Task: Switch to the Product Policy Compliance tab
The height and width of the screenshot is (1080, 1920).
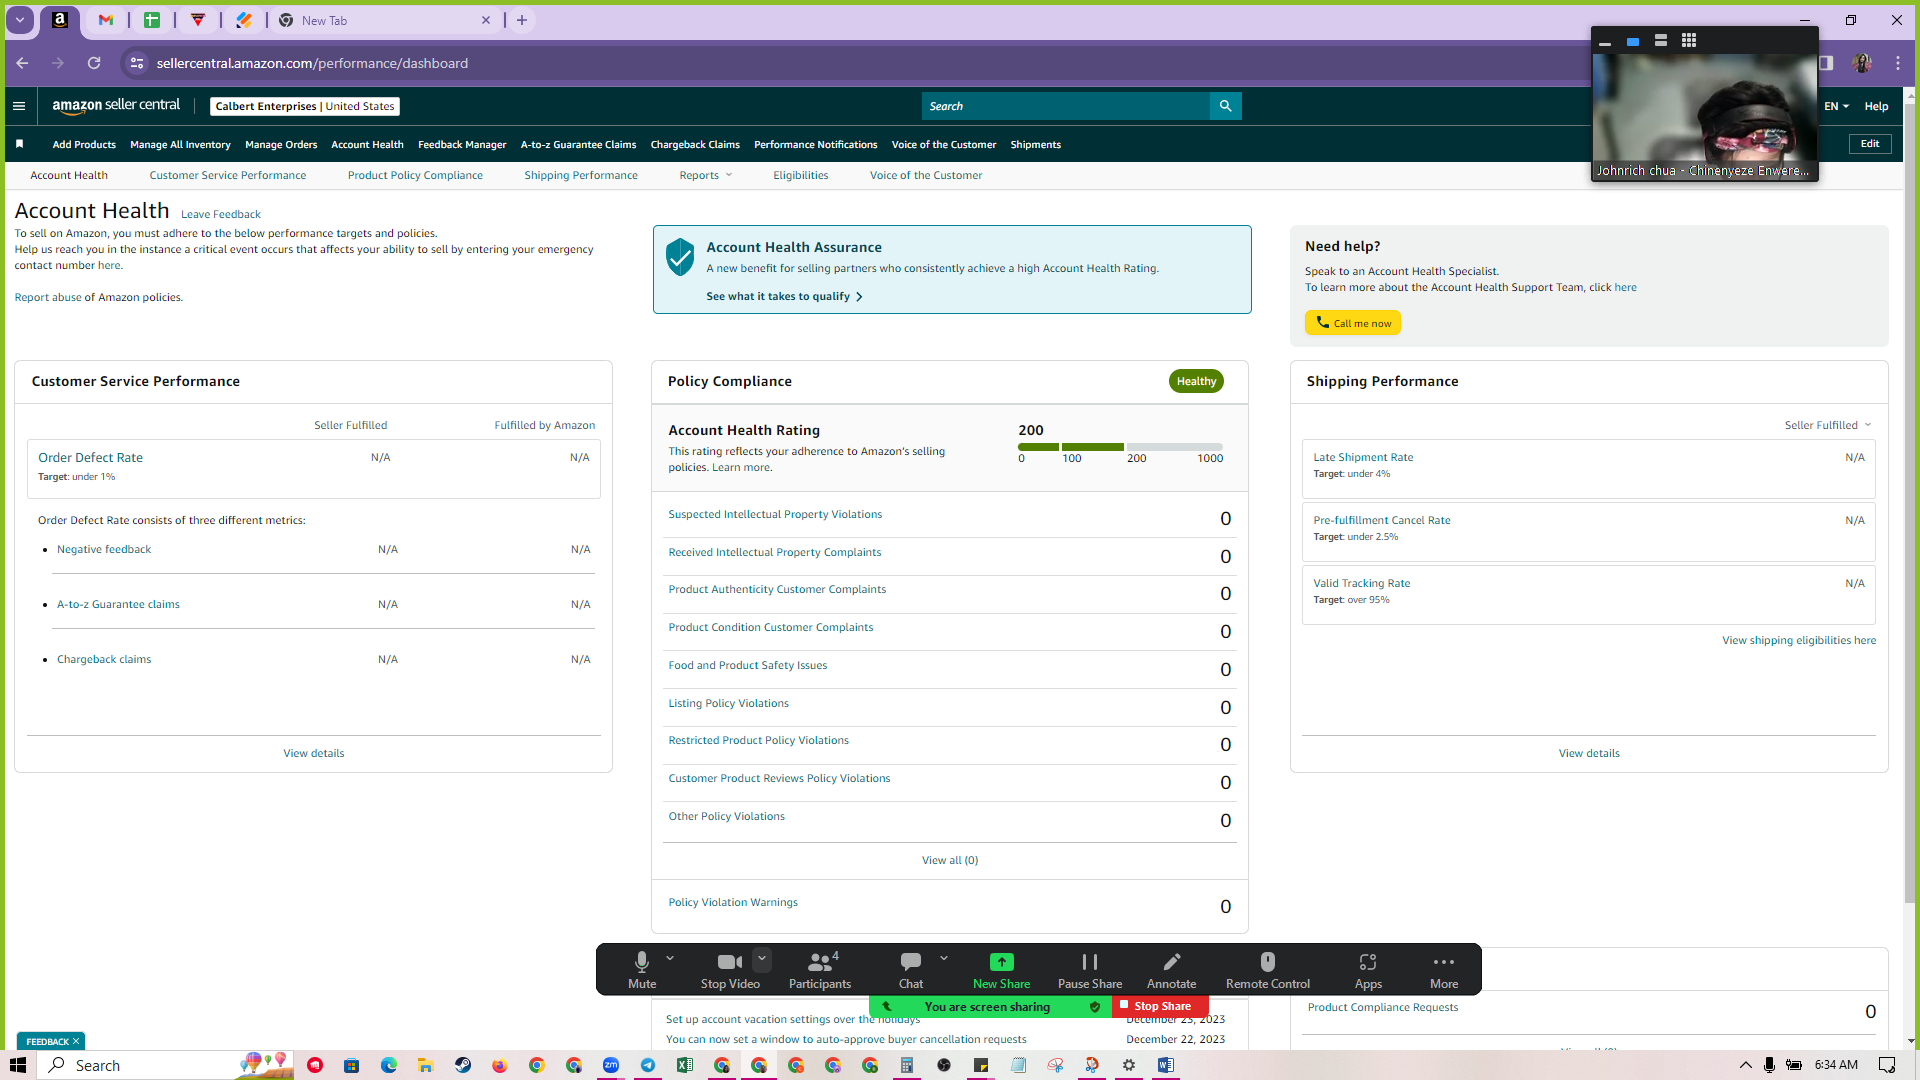Action: (415, 175)
